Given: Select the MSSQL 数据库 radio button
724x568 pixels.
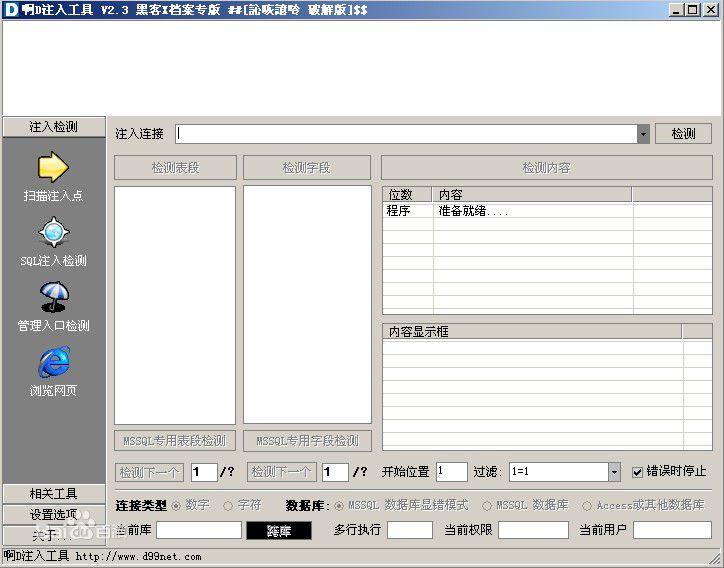Looking at the screenshot, I should tap(486, 506).
